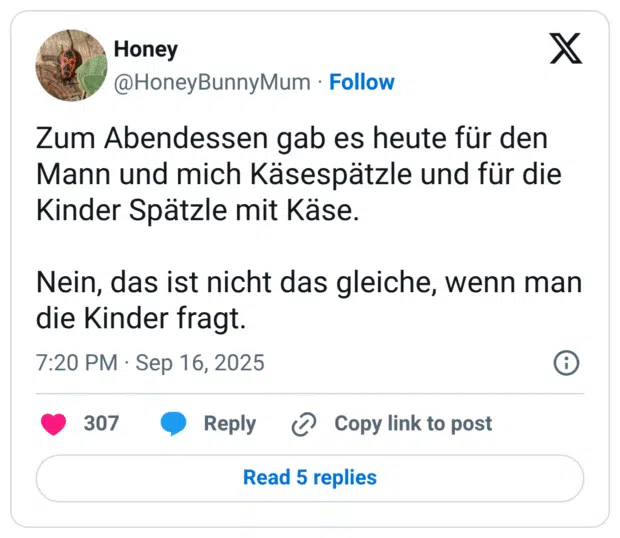The width and height of the screenshot is (620, 538).
Task: Click the line 'die Kinder fragt.'
Action: click(x=140, y=320)
